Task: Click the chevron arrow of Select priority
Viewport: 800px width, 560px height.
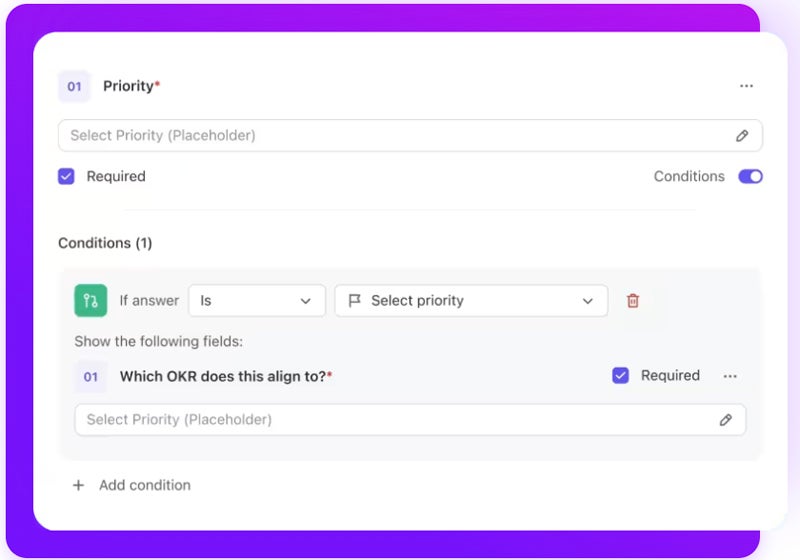Action: (587, 300)
